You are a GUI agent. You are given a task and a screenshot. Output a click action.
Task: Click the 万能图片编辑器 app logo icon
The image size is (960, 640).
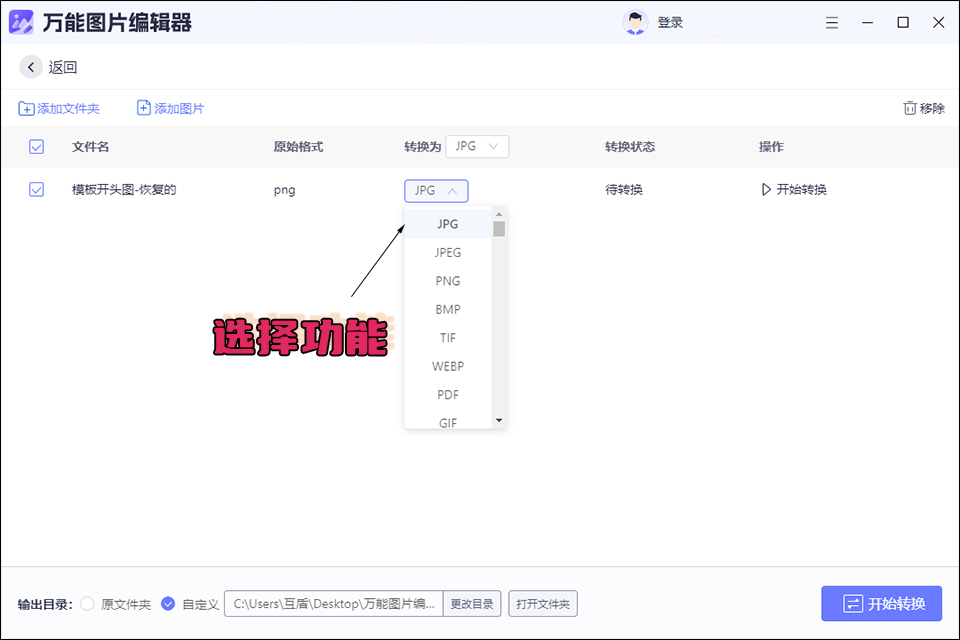(21, 22)
